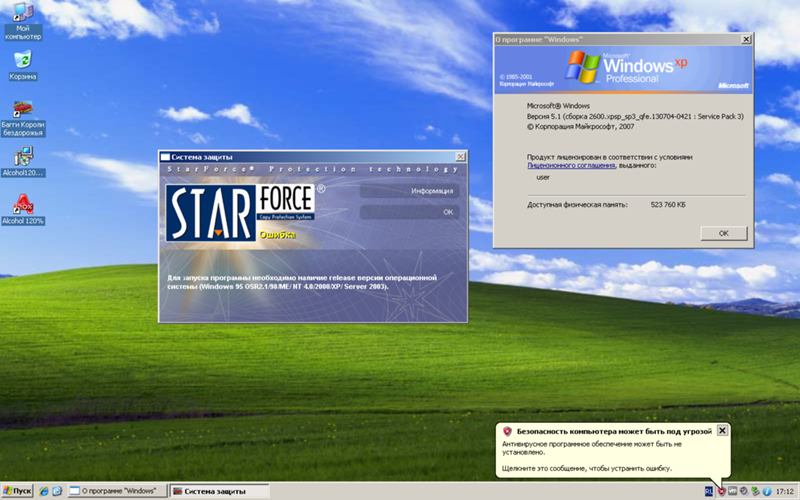Switch to О программе Windows taskbar button
The image size is (800, 500).
pos(117,491)
